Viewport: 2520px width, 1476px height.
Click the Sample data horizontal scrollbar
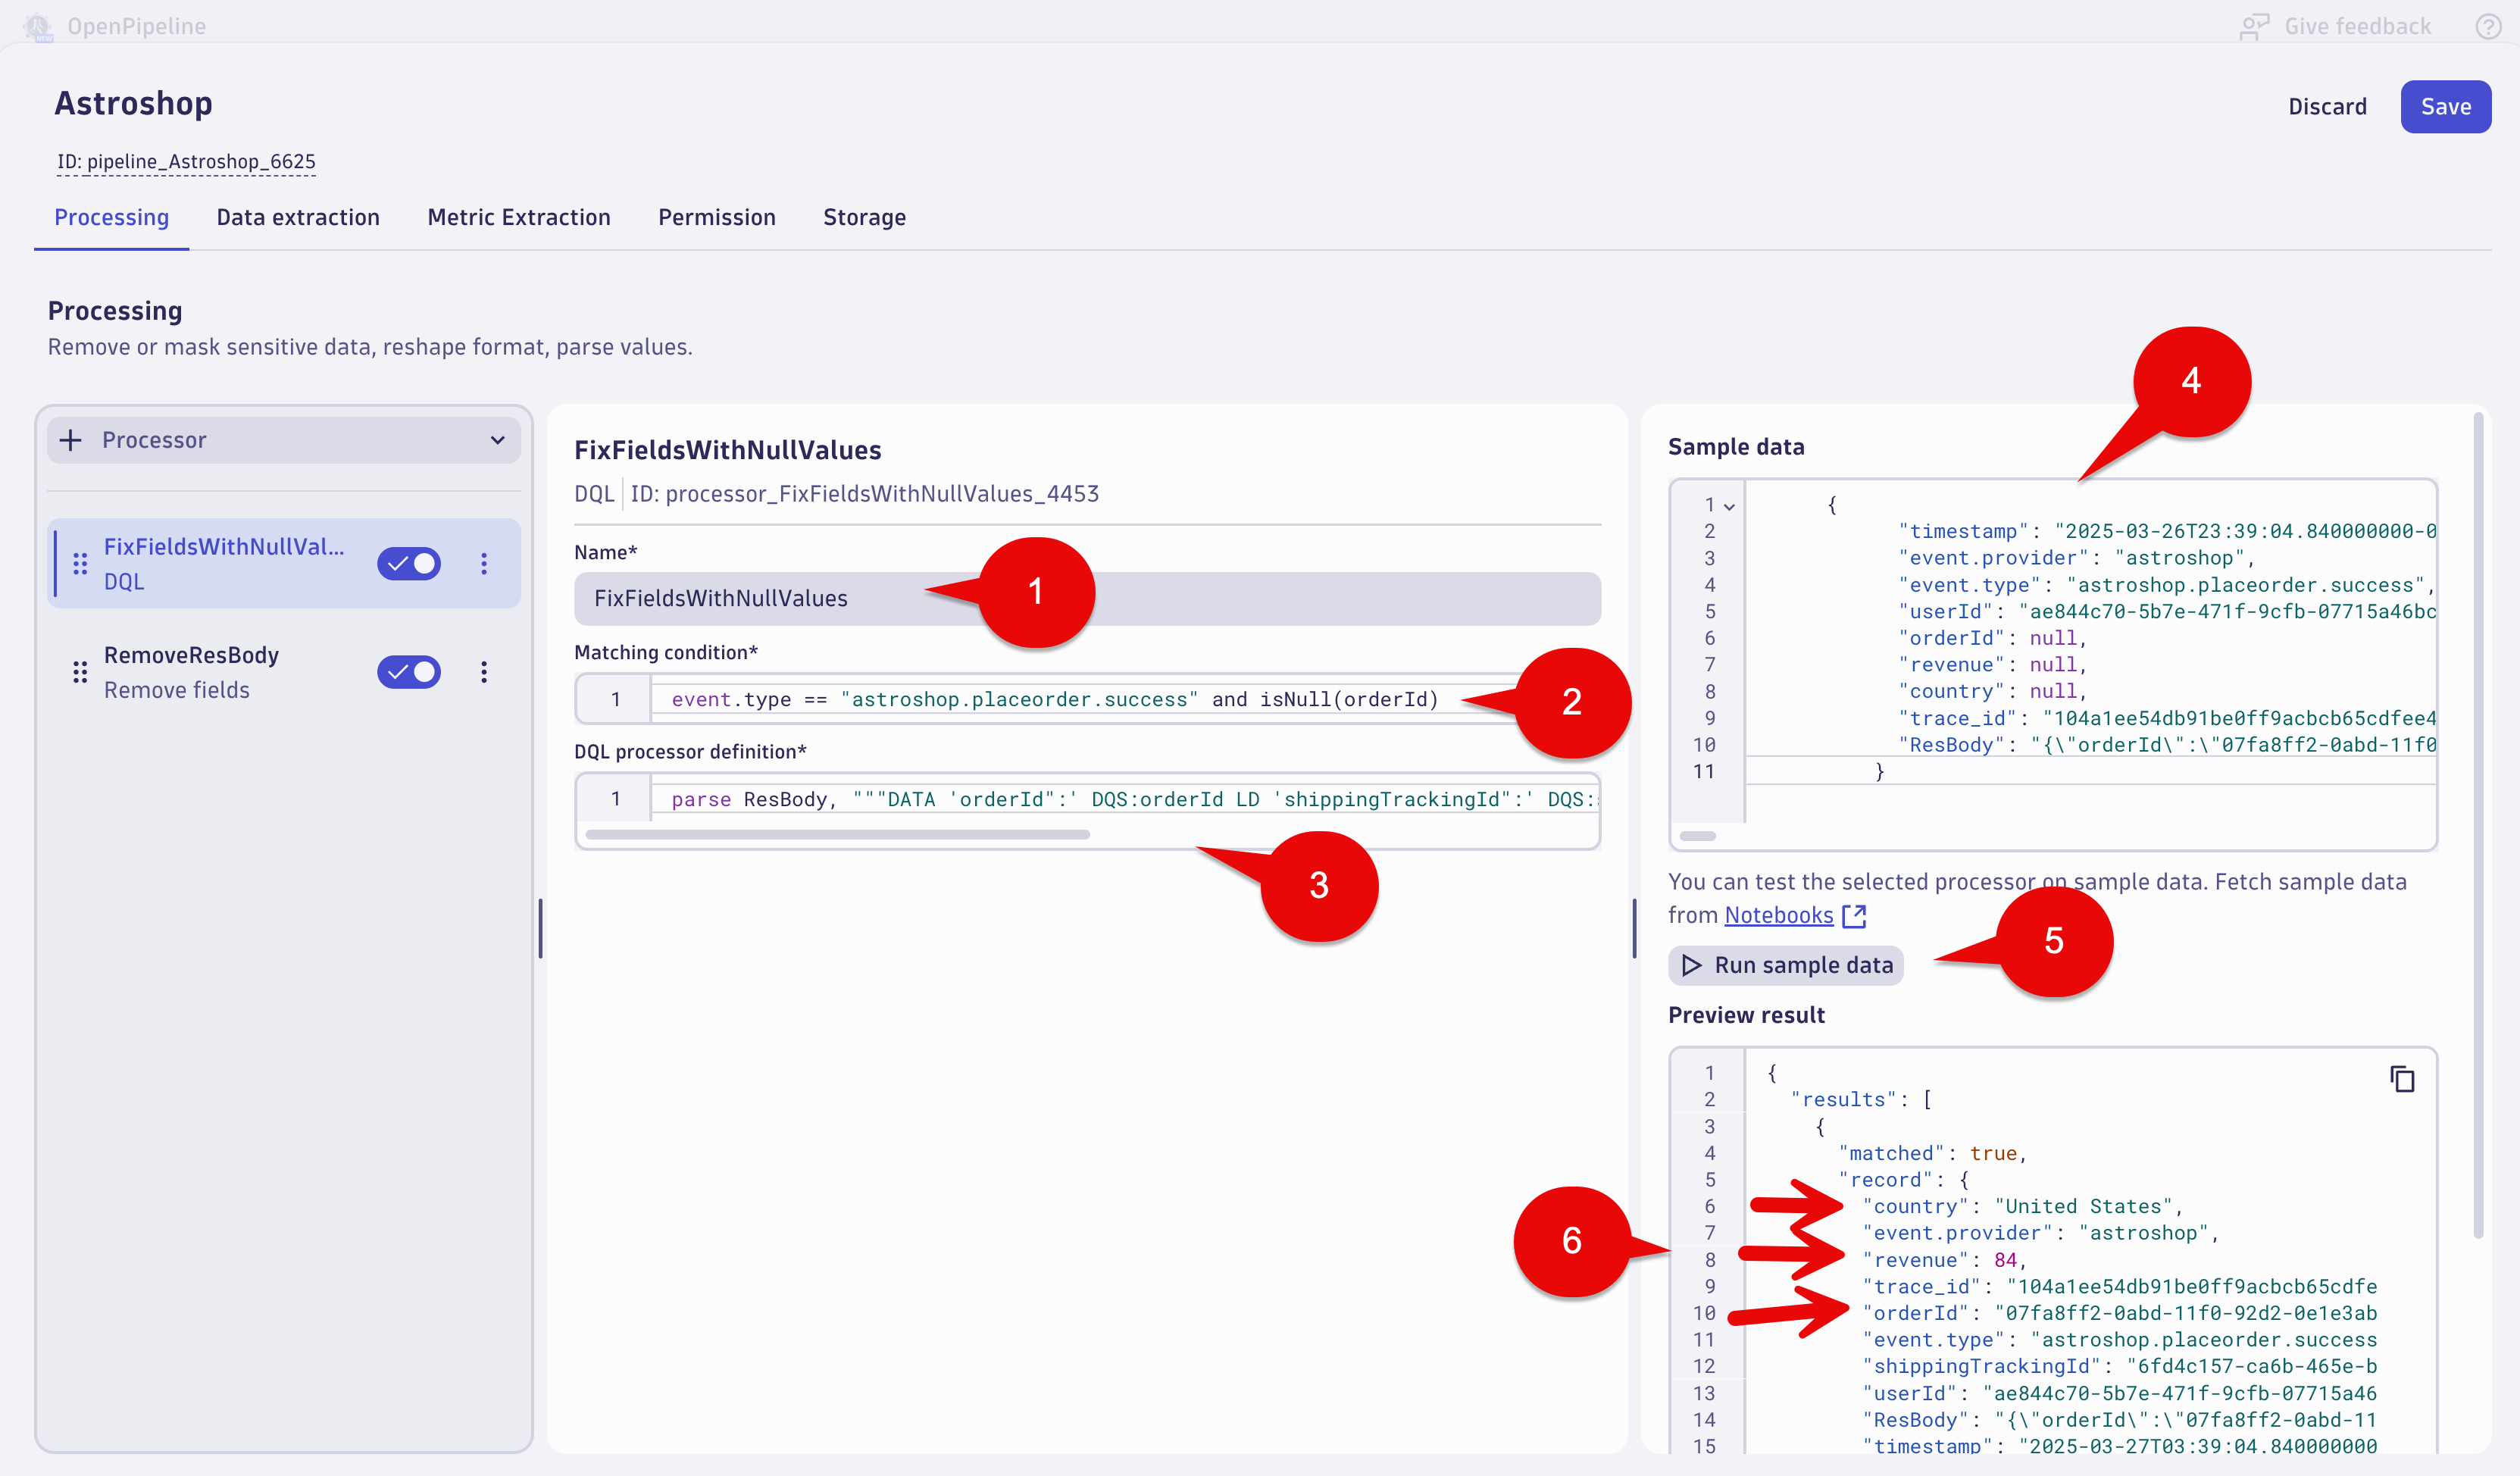point(1698,836)
